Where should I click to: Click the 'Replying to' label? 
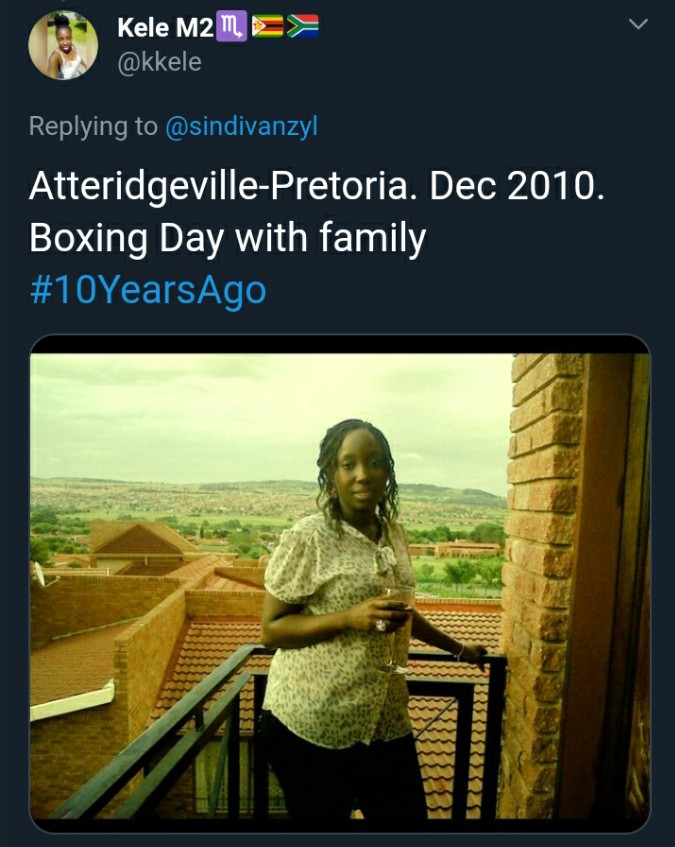pyautogui.click(x=93, y=126)
